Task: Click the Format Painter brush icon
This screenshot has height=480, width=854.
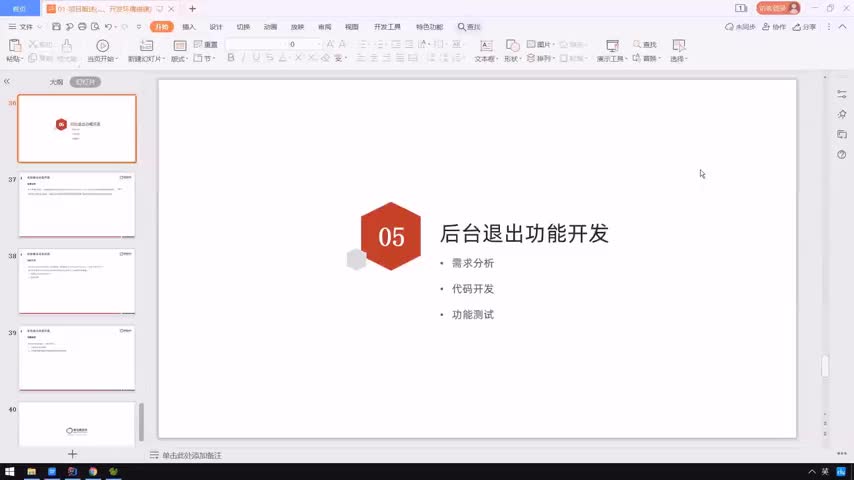Action: coord(66,46)
